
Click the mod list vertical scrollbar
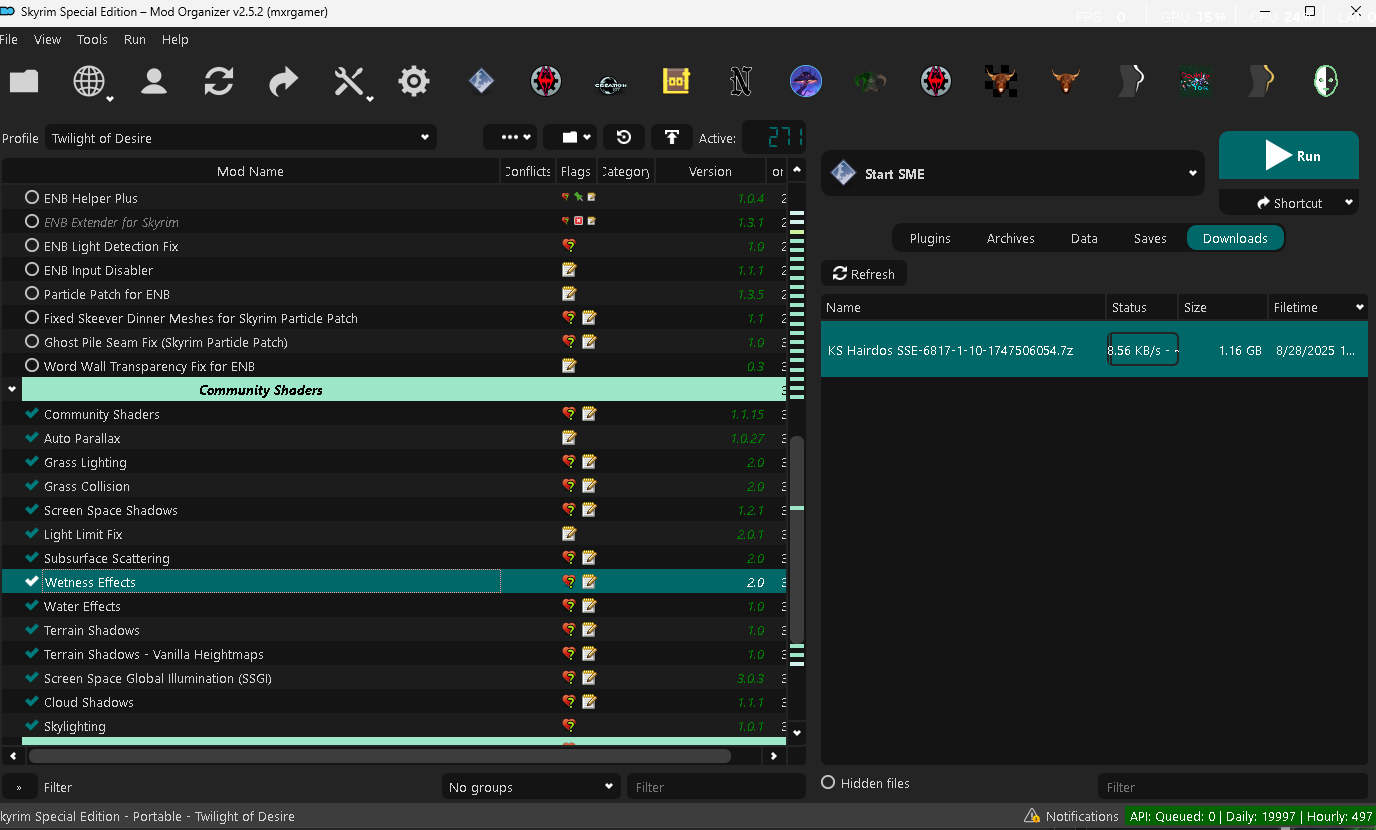(x=797, y=540)
